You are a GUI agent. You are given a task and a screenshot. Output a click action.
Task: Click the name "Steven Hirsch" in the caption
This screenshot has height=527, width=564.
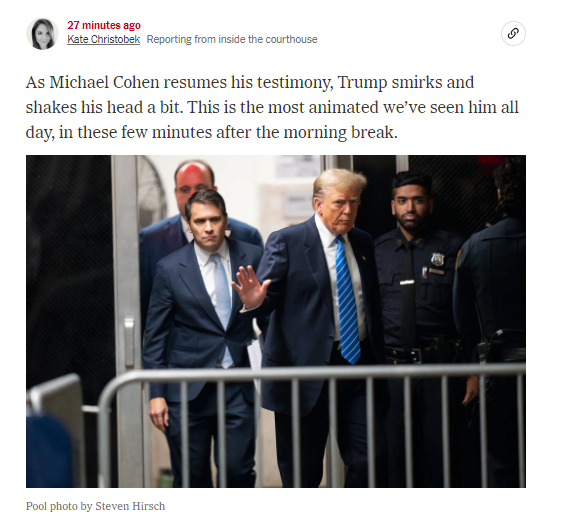130,506
